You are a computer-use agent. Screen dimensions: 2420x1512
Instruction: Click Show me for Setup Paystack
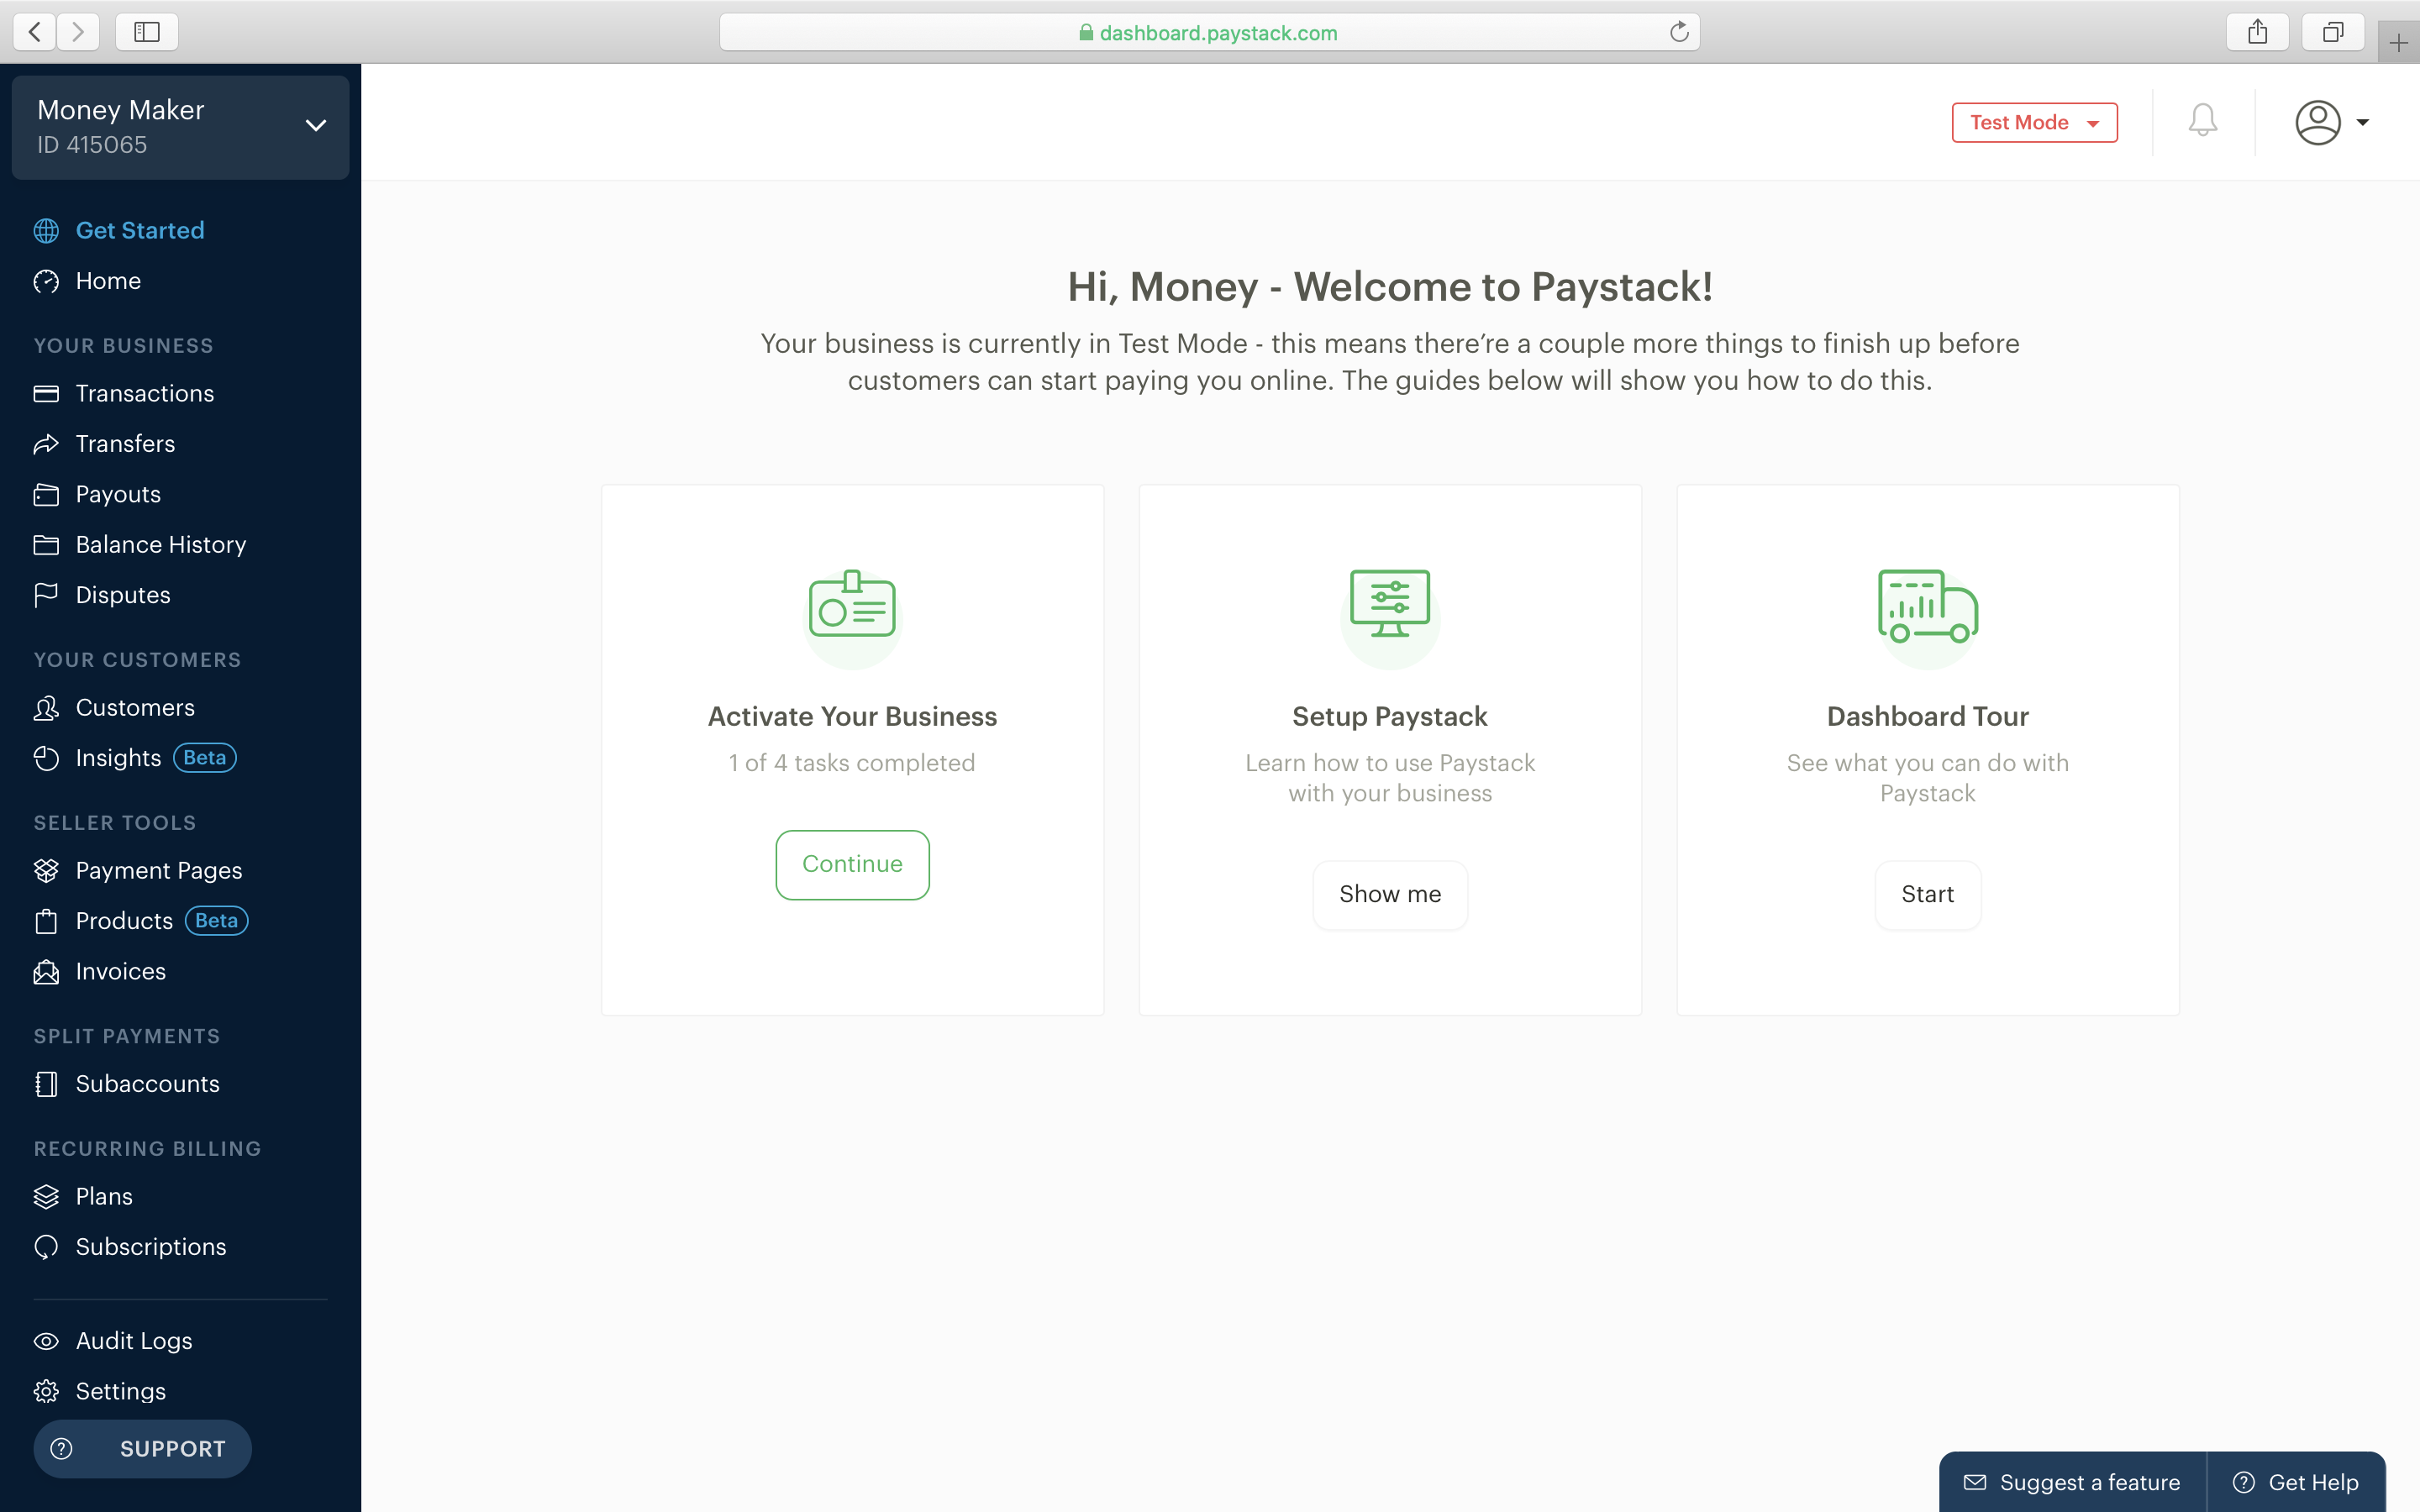1391,892
